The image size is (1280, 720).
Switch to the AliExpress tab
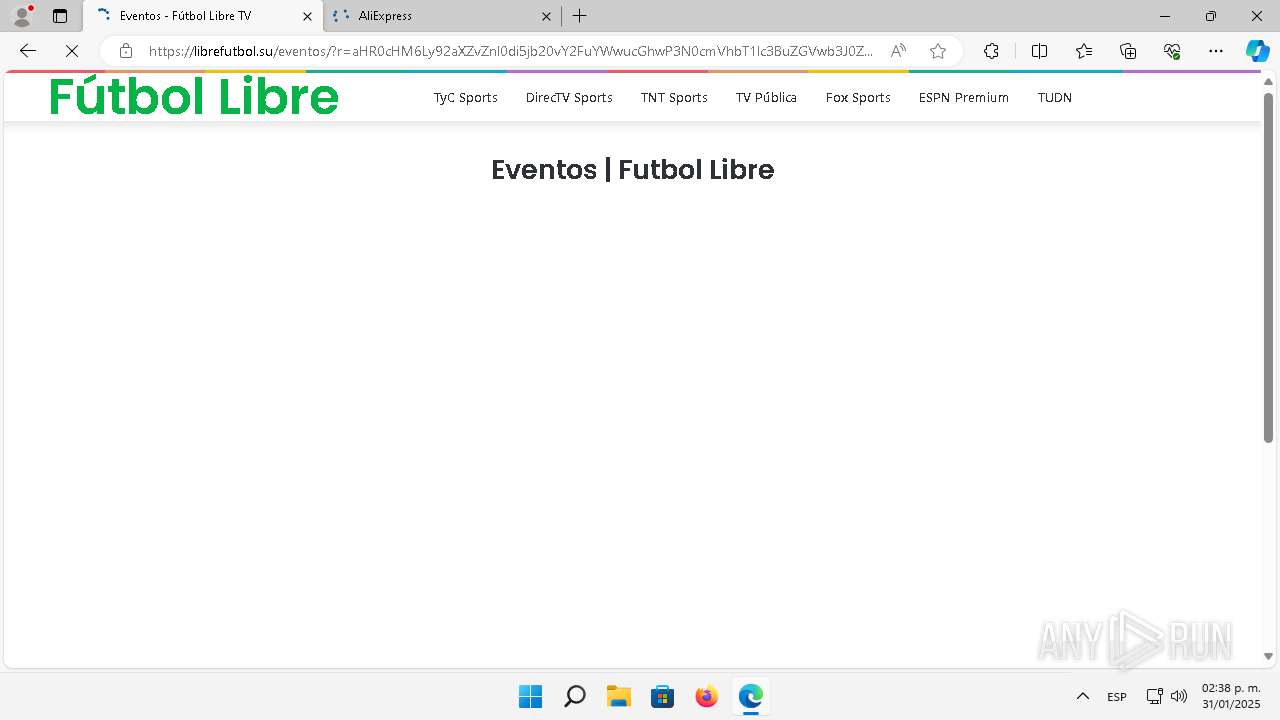click(x=443, y=16)
